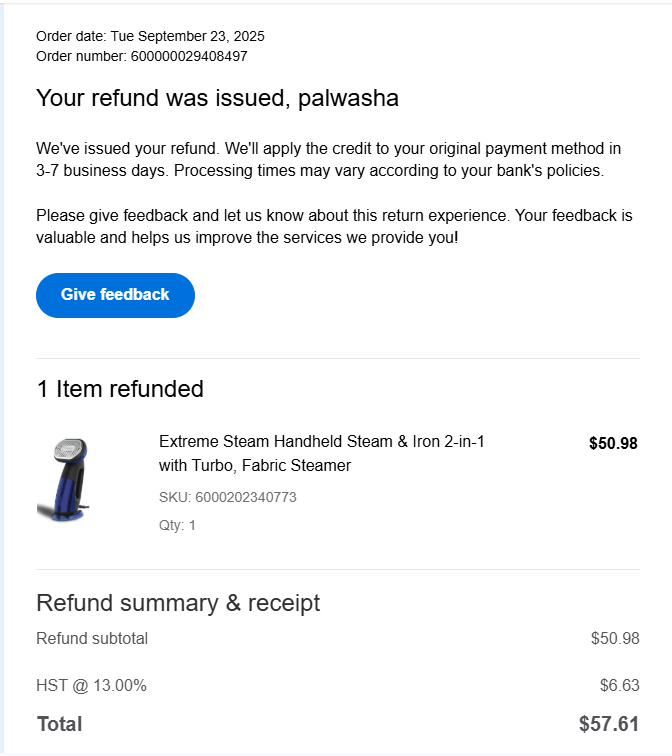Click the refund subtotal amount $50.98
672x756 pixels.
(614, 638)
